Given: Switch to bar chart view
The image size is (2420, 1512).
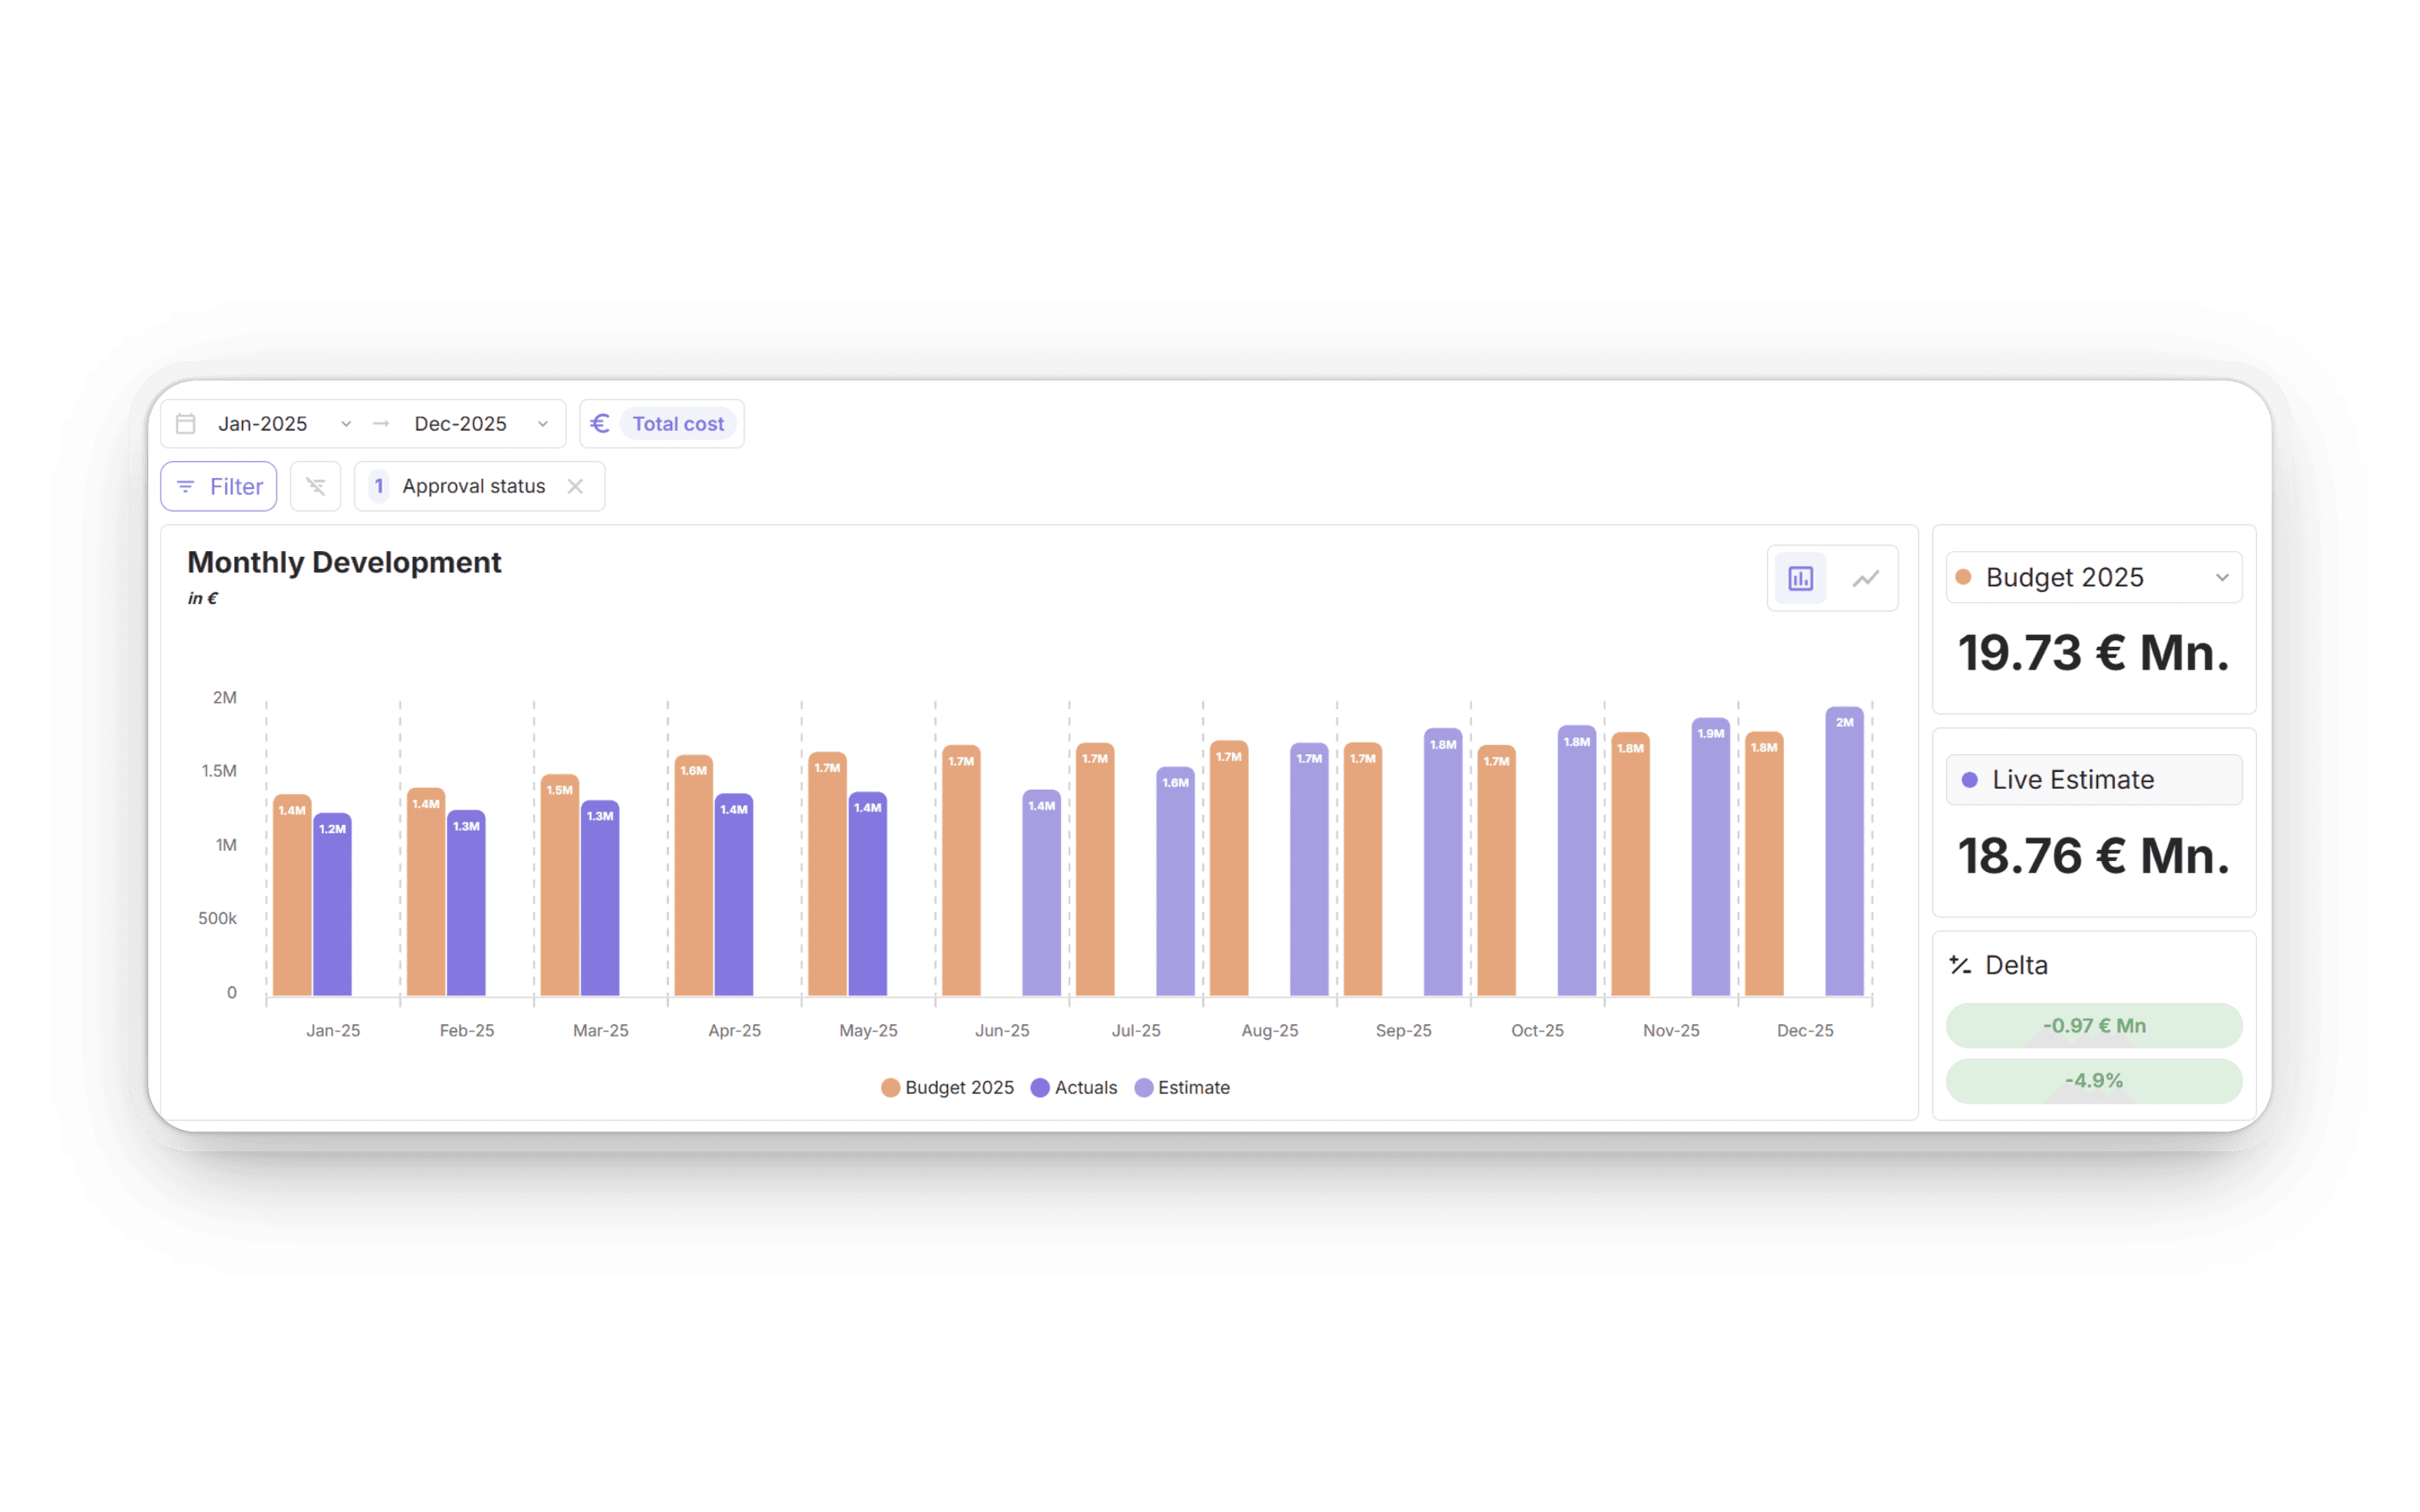Looking at the screenshot, I should [x=1800, y=578].
